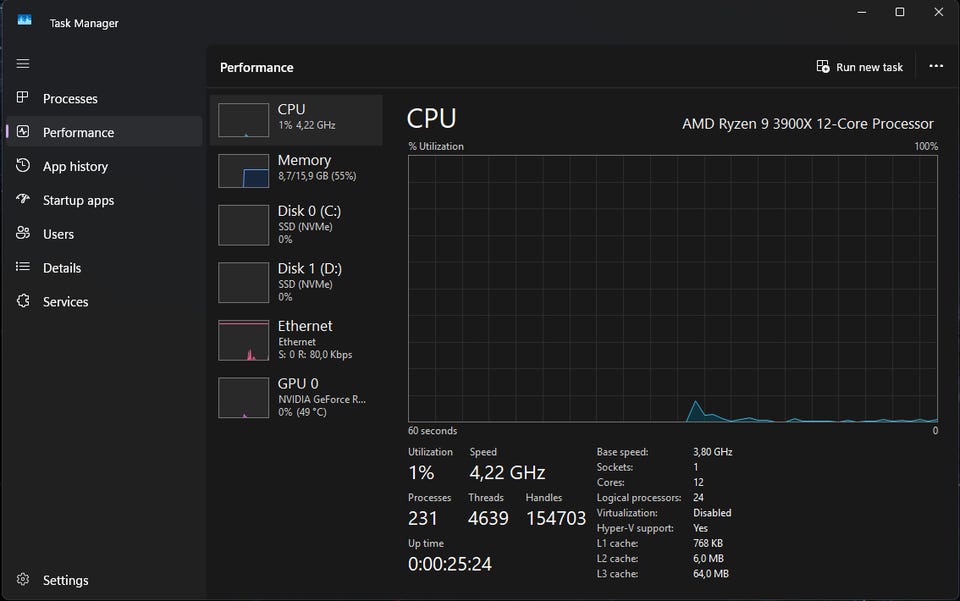Viewport: 960px width, 601px height.
Task: Open App history via its clock icon
Action: 23,166
